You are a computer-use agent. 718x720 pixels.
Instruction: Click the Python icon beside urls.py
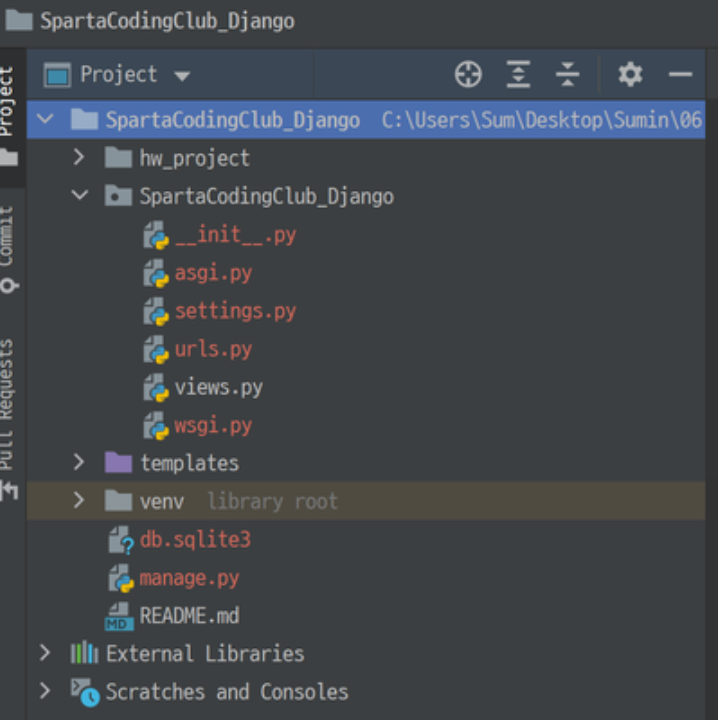coord(156,350)
